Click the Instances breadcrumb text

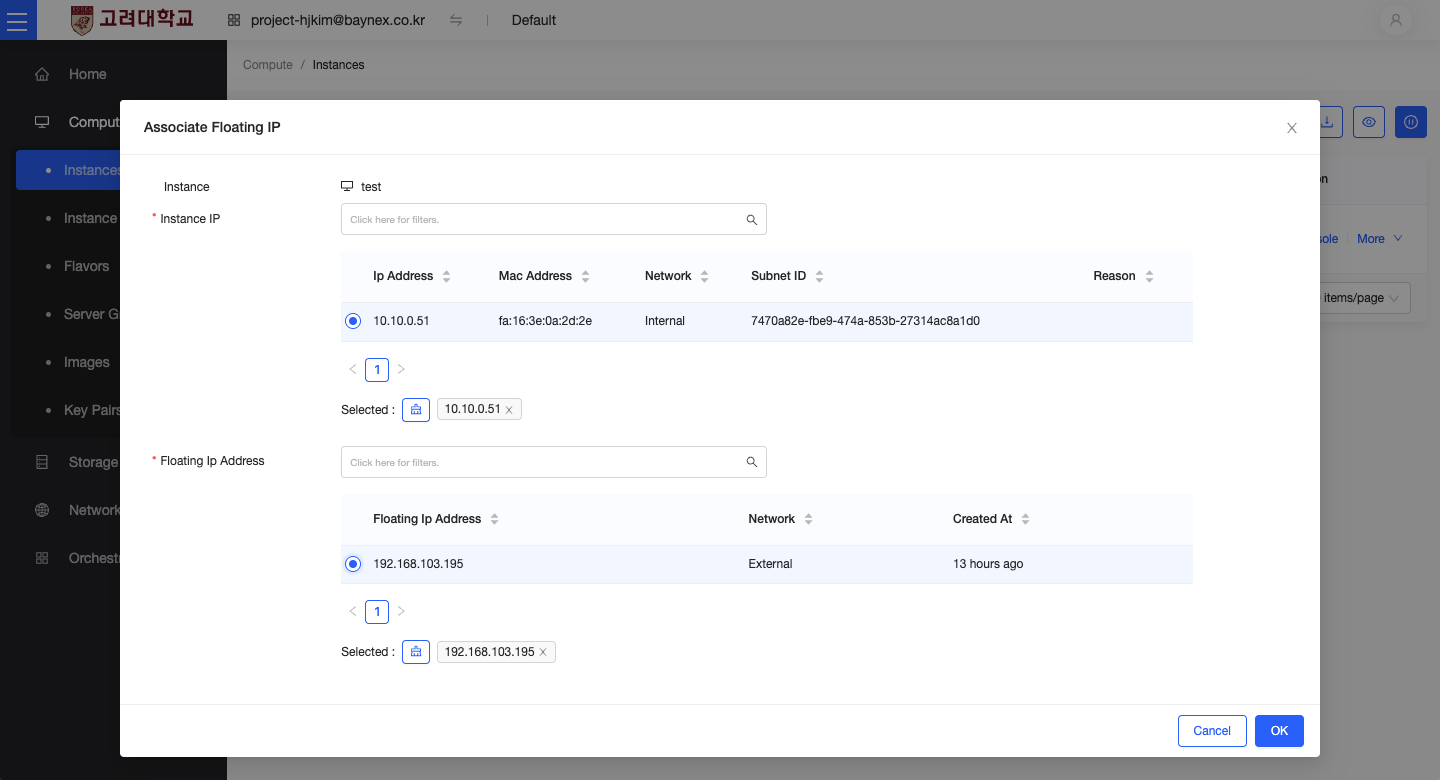tap(338, 65)
